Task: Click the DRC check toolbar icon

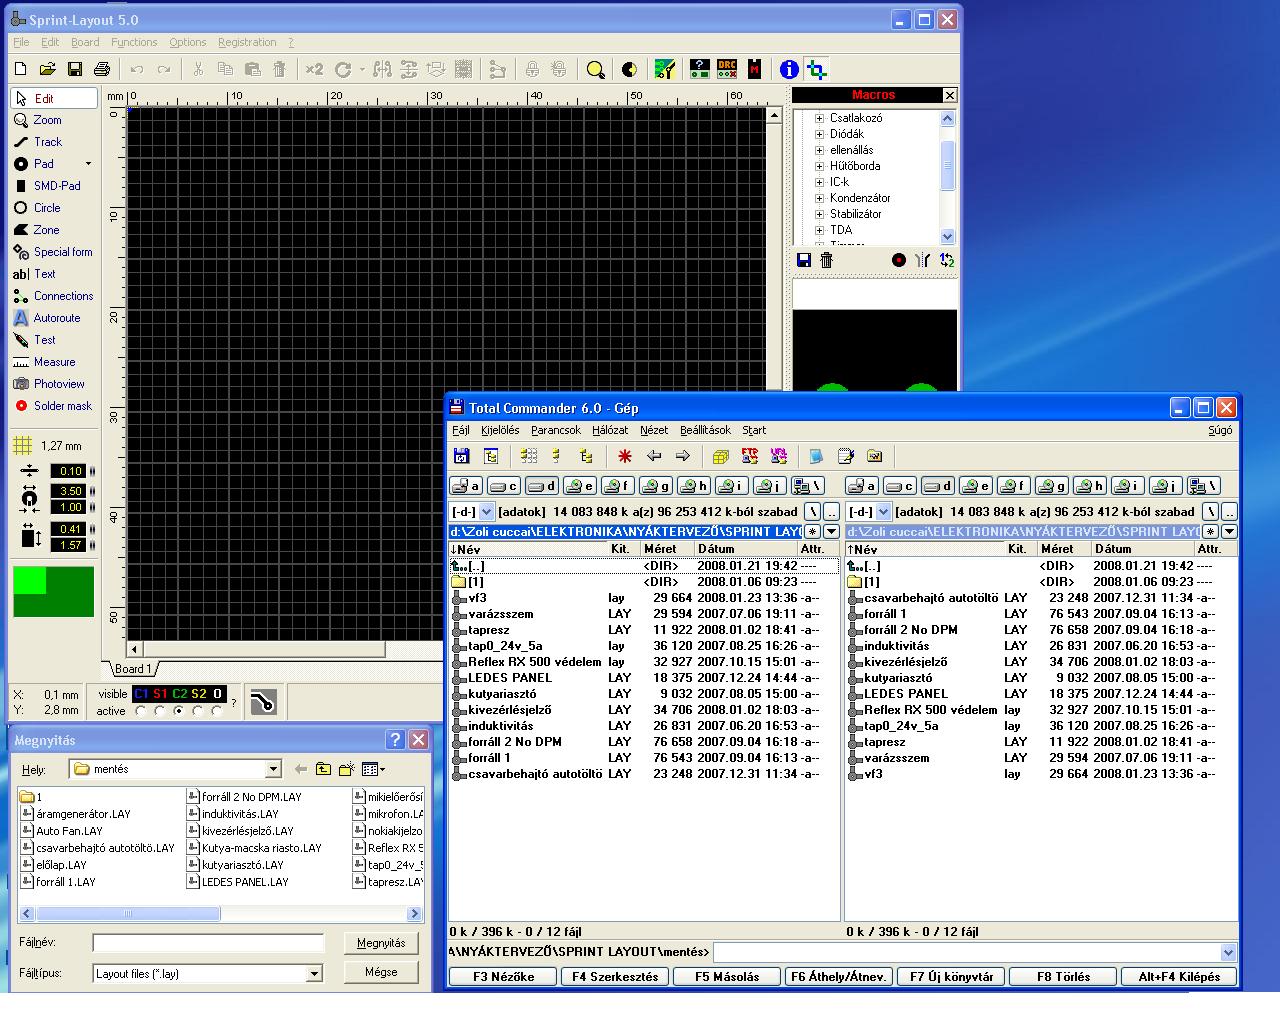Action: [727, 69]
